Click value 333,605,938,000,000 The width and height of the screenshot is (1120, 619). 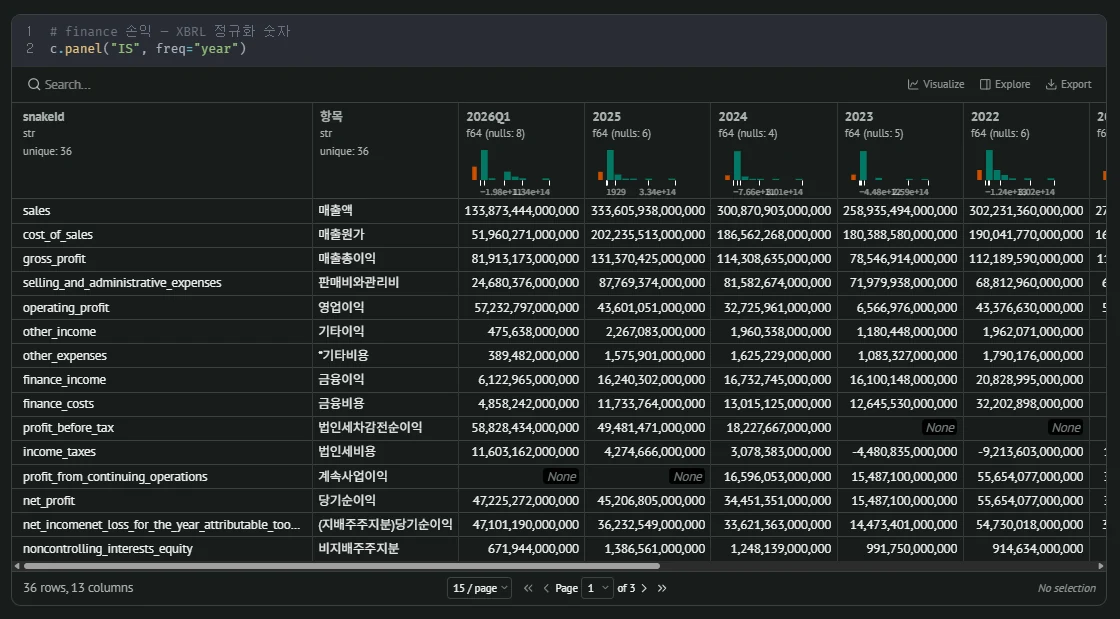coord(648,211)
